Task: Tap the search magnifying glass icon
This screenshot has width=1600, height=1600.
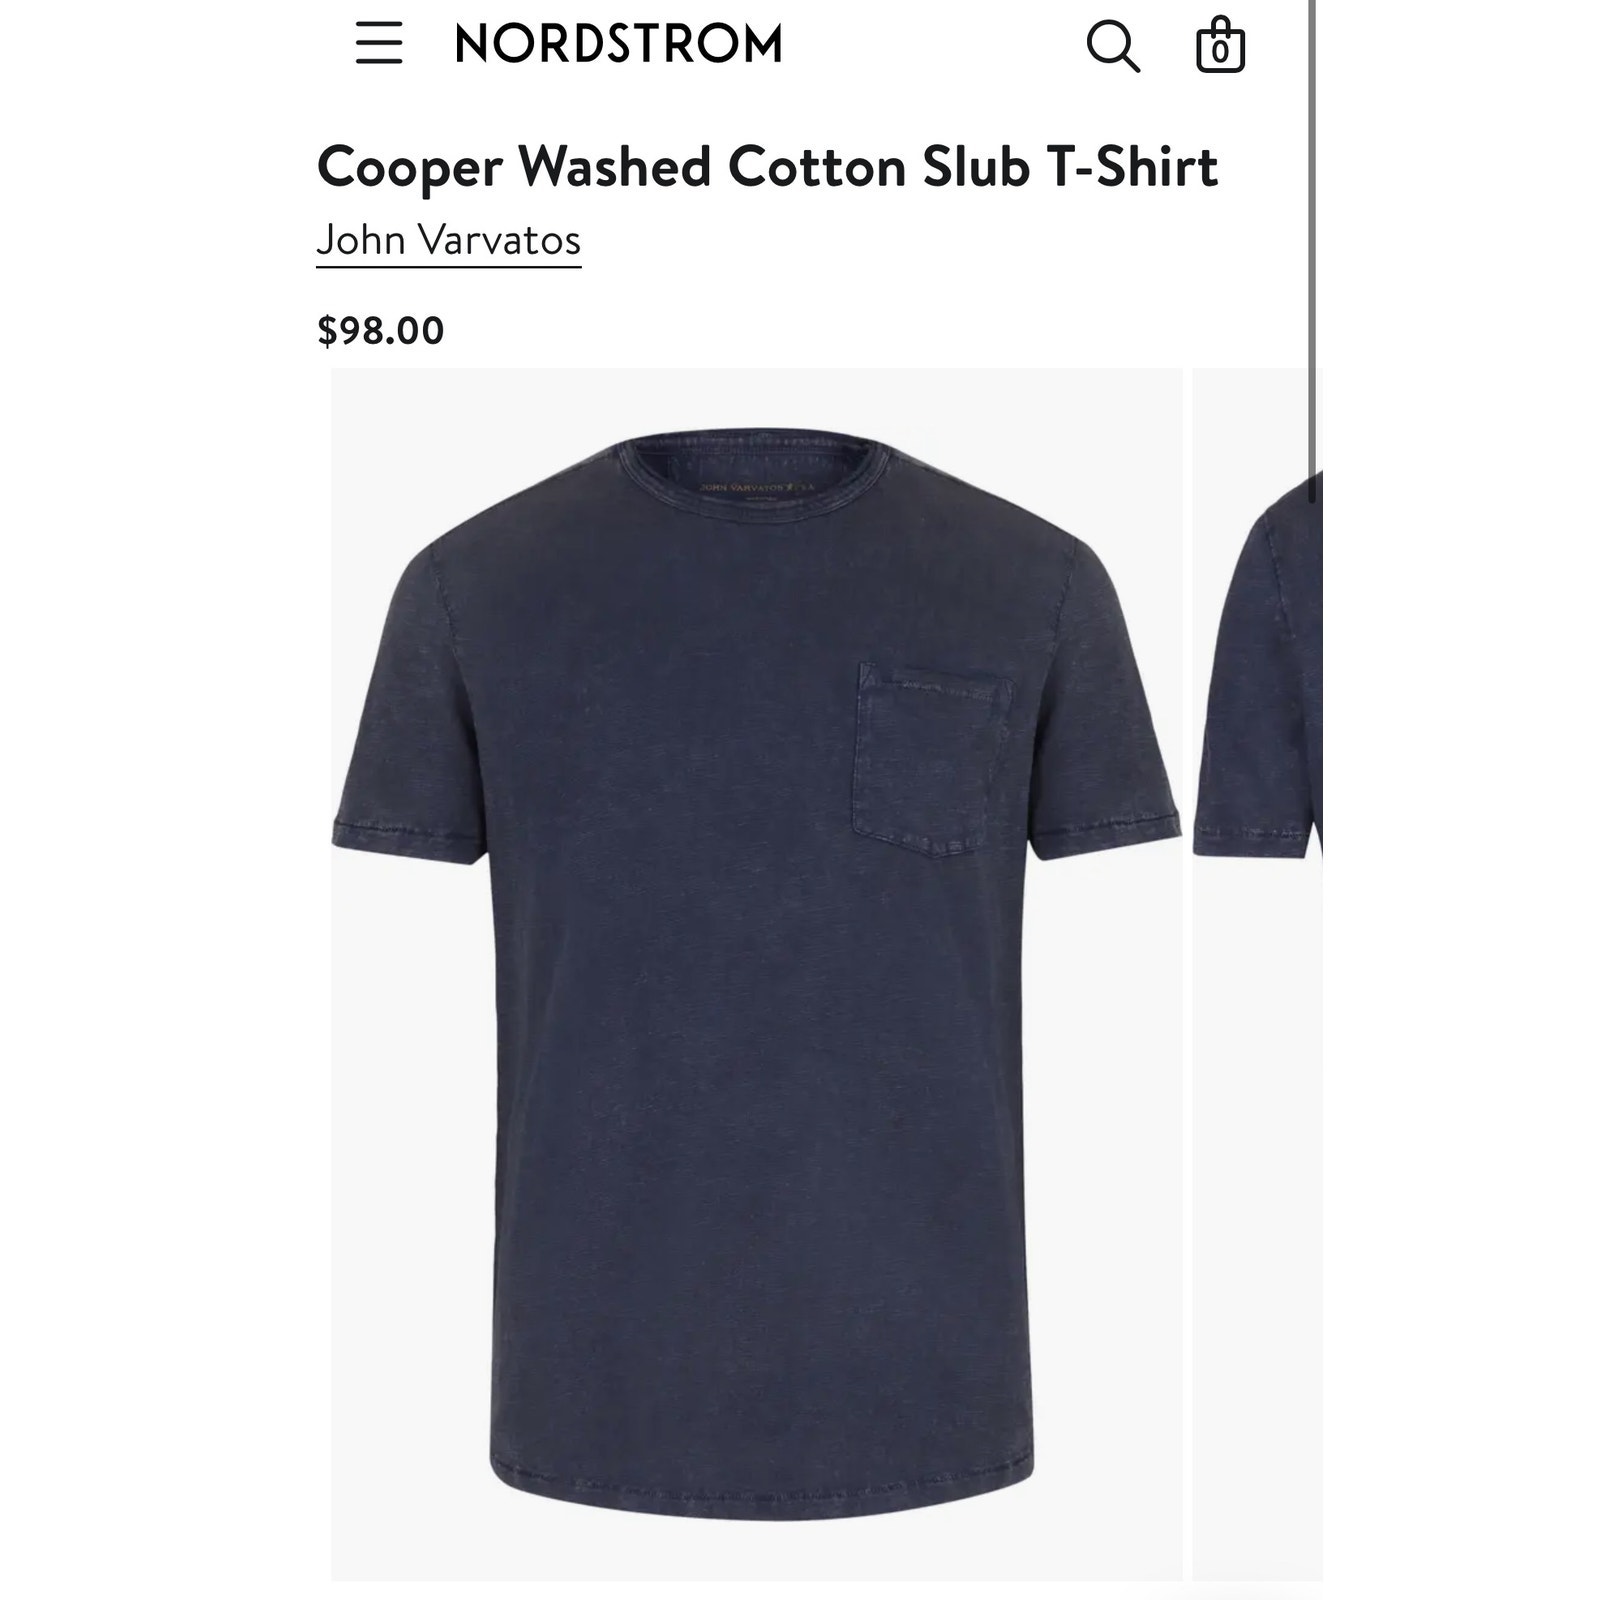Action: click(x=1113, y=46)
